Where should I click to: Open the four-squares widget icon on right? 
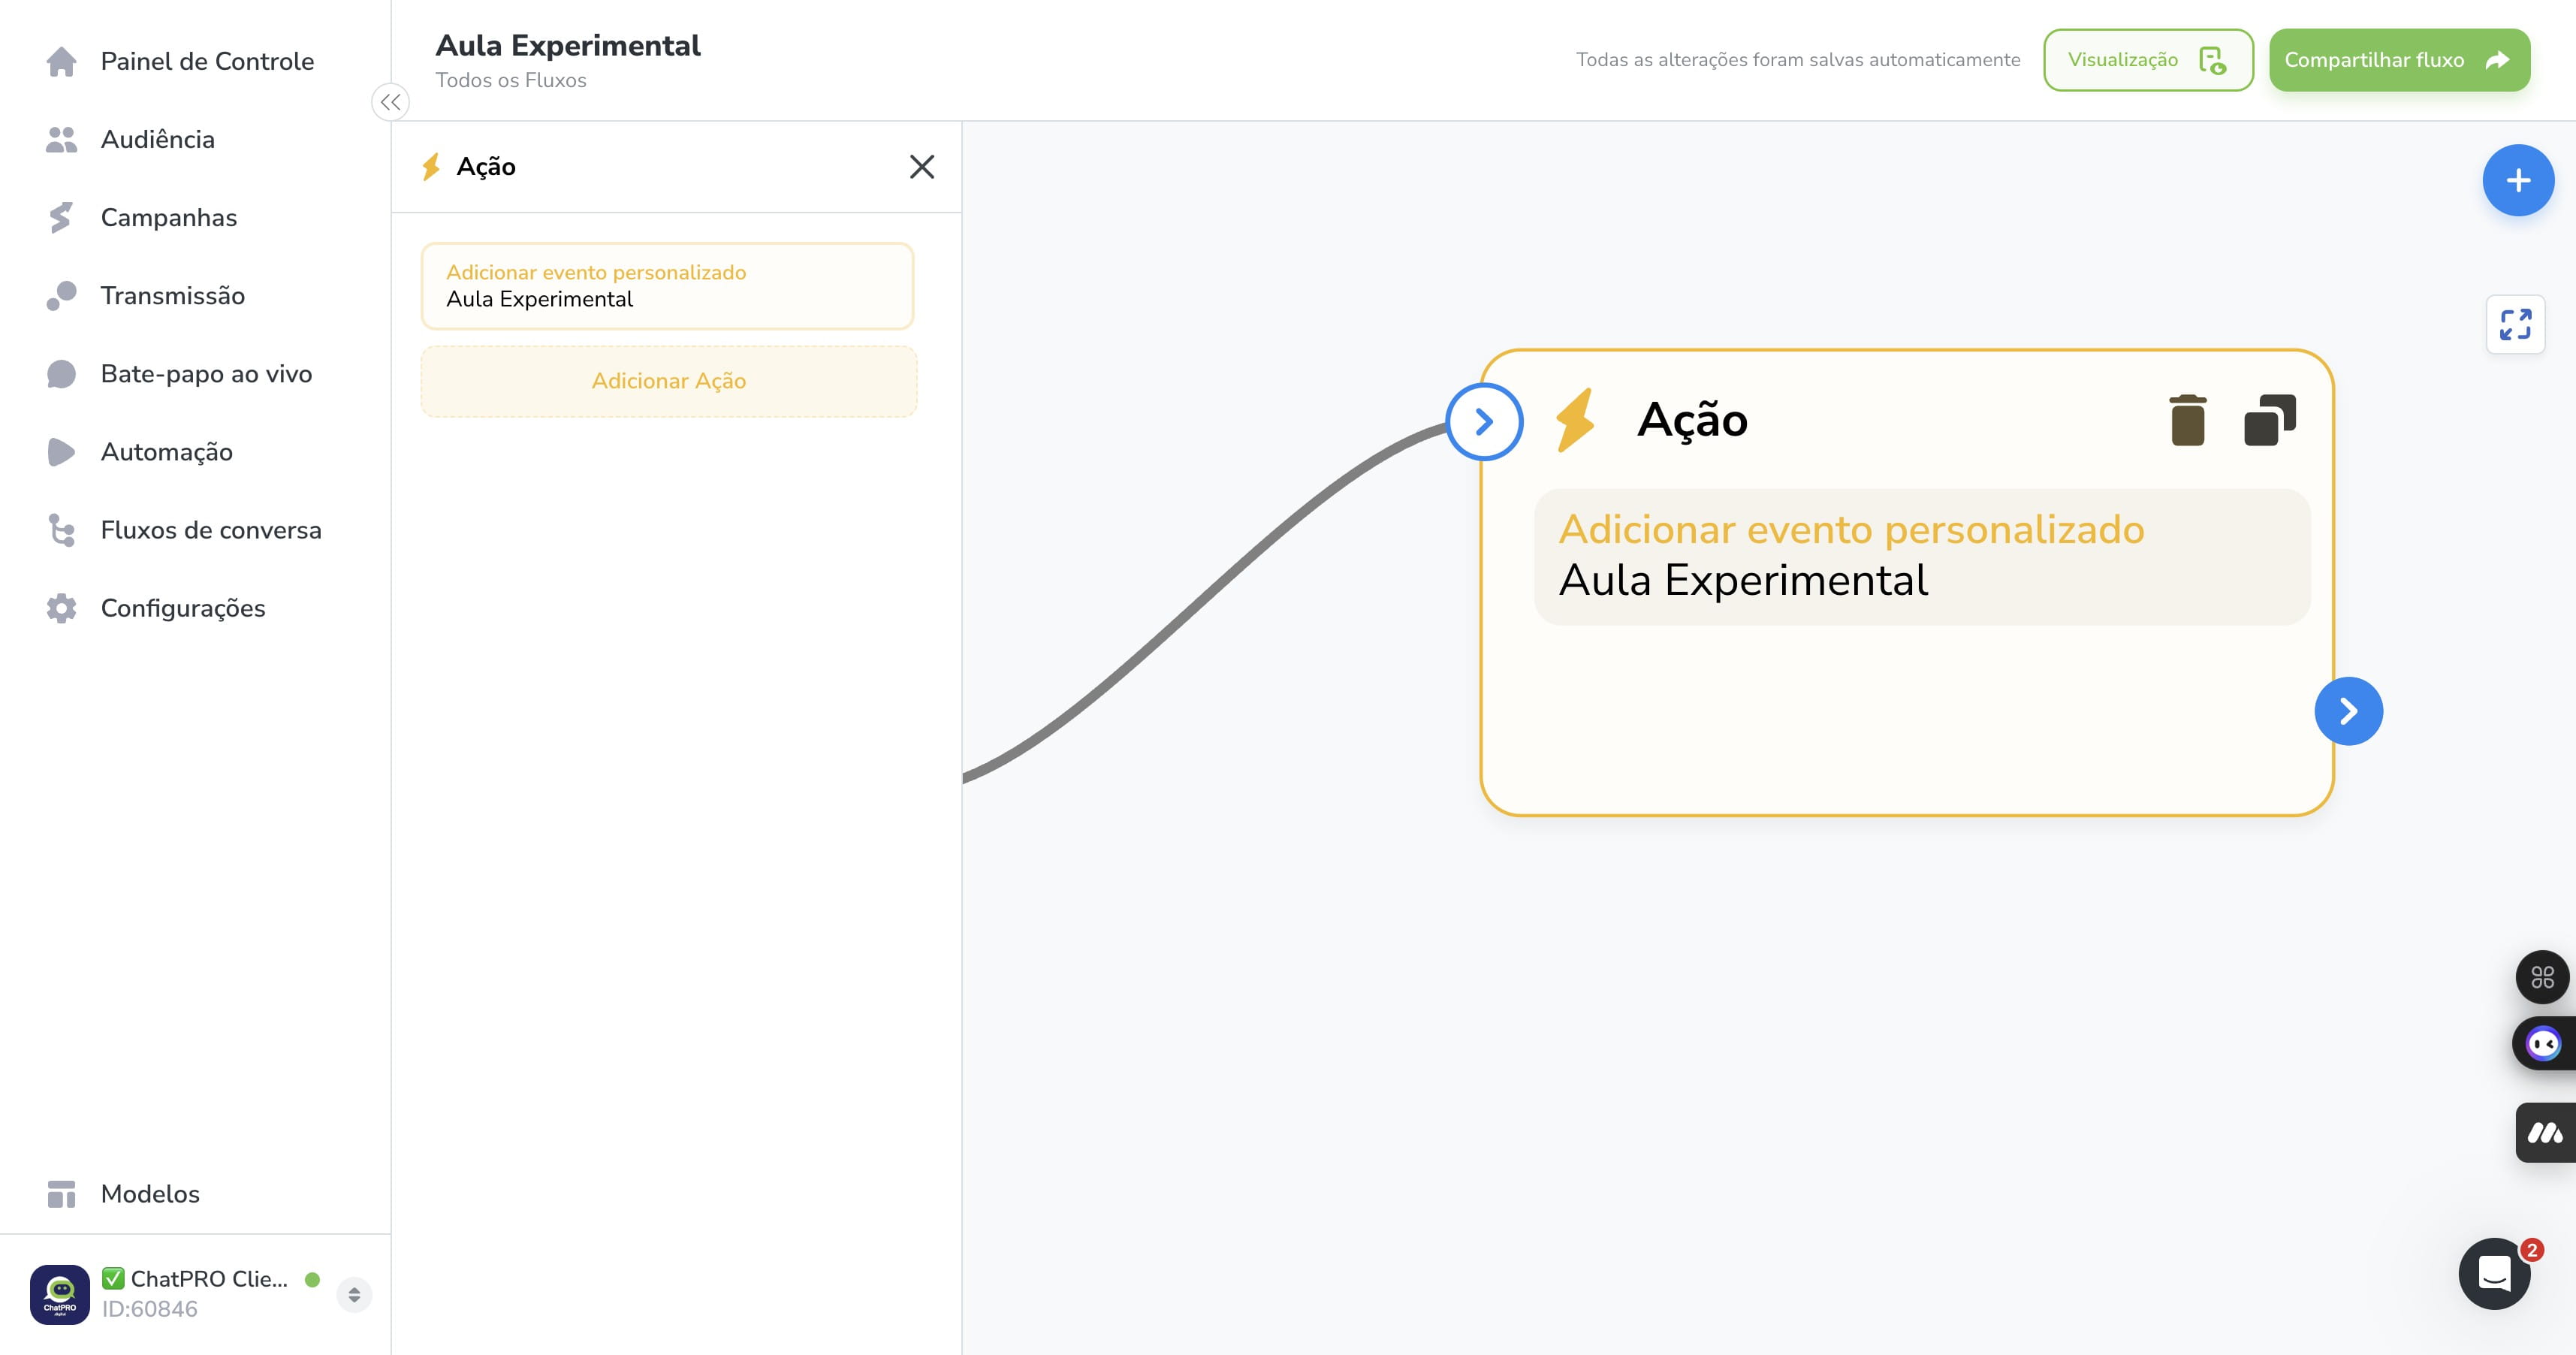[2542, 977]
